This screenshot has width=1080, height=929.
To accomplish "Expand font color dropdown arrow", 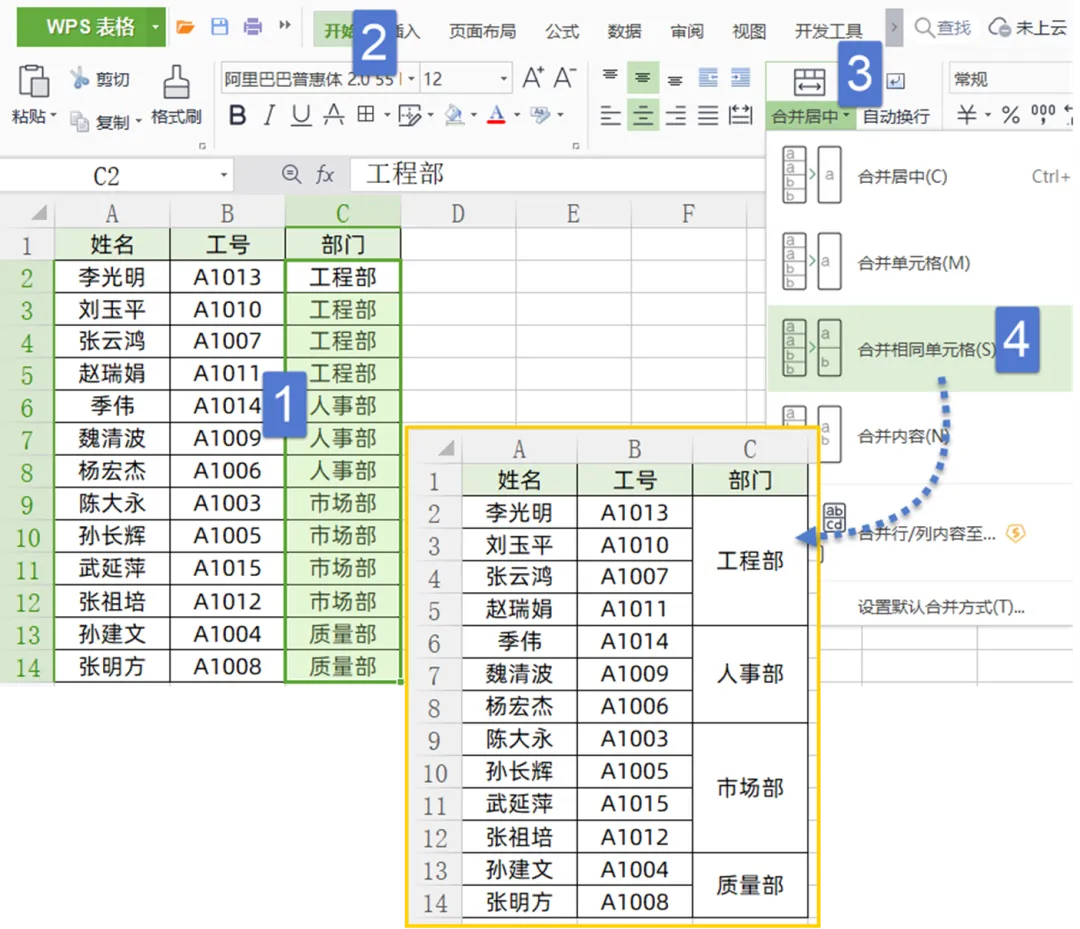I will (x=517, y=115).
